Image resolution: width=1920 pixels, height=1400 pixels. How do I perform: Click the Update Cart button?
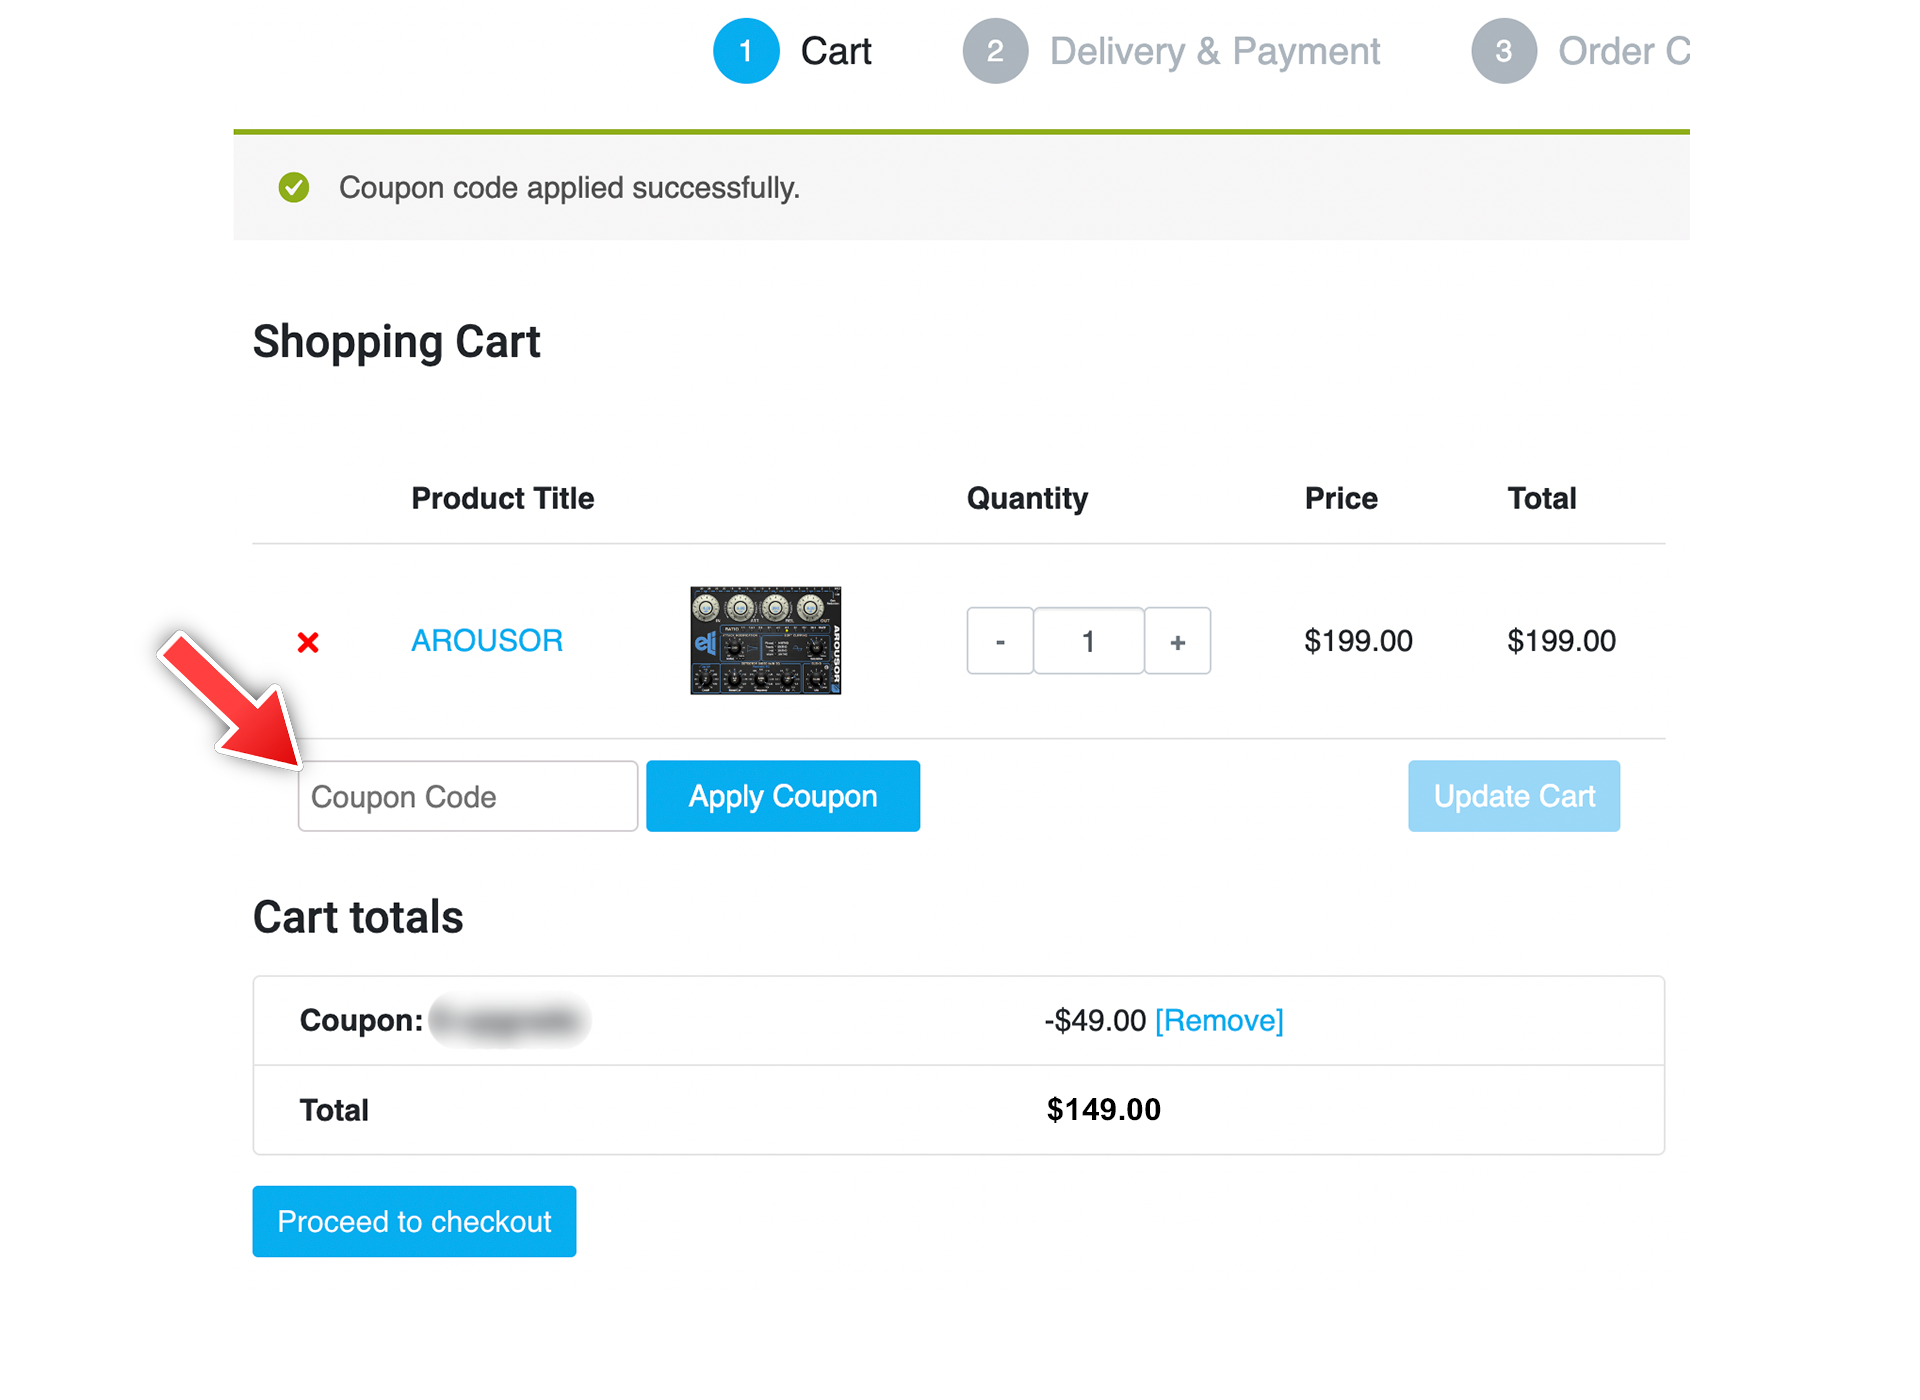pos(1512,795)
